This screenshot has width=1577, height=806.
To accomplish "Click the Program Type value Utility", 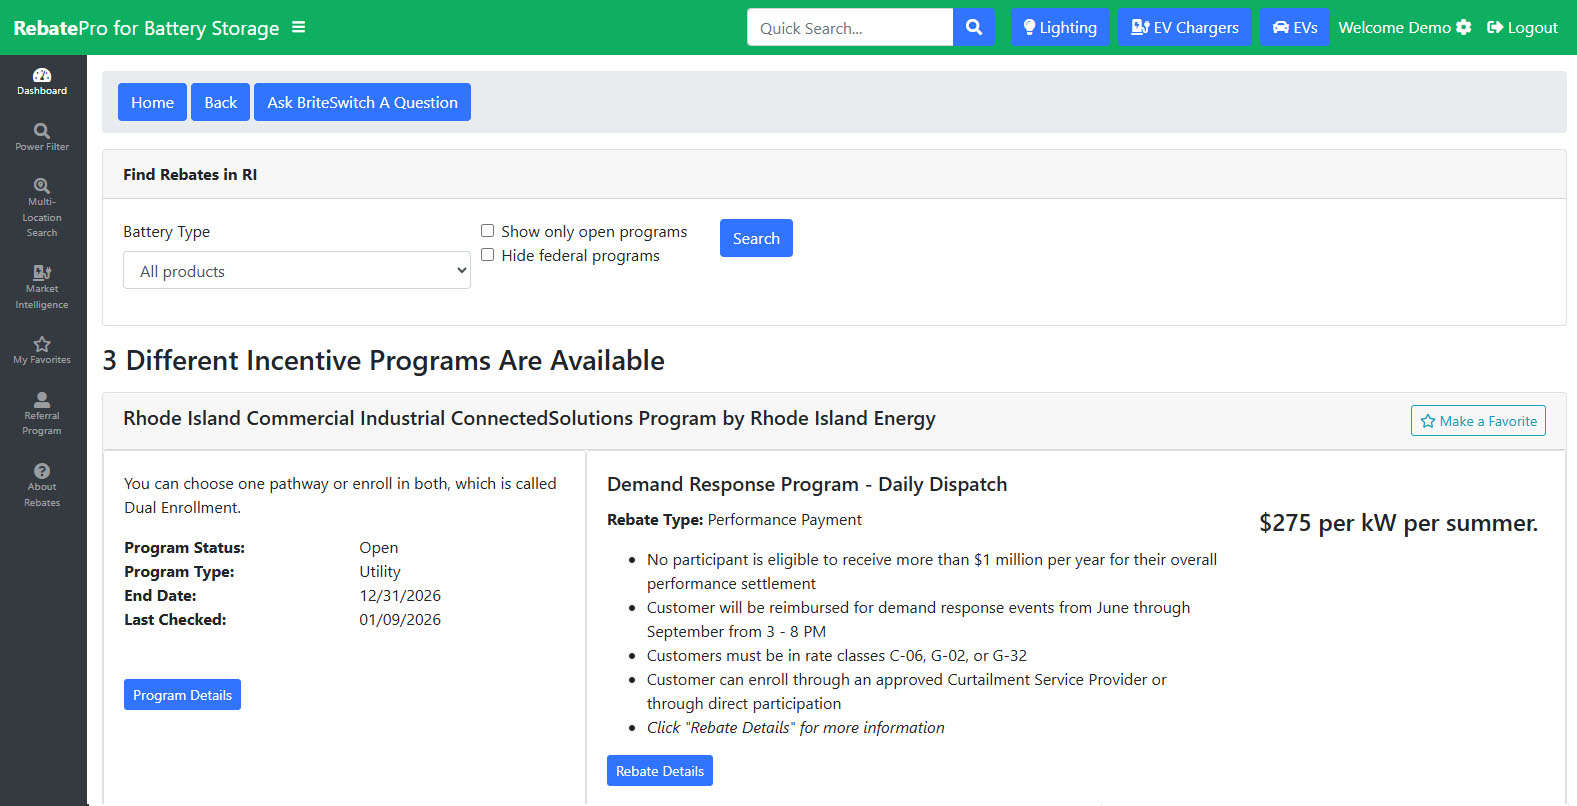I will (380, 571).
